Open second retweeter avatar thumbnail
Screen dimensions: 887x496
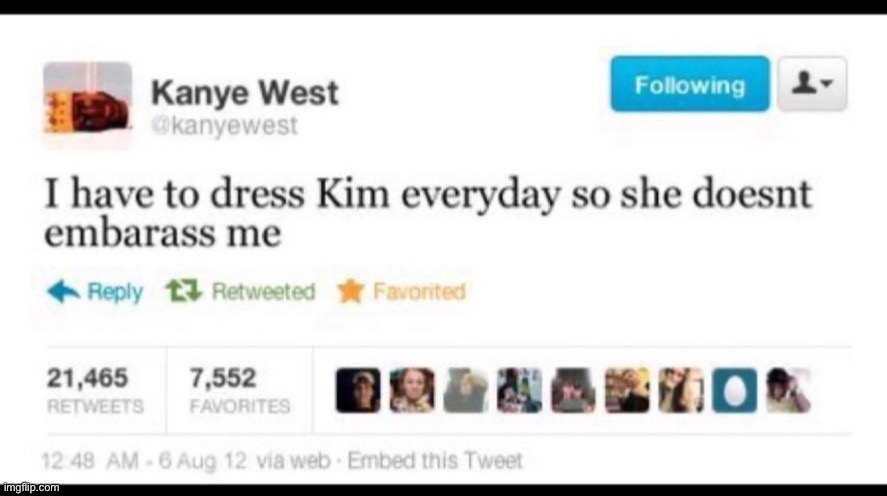412,390
